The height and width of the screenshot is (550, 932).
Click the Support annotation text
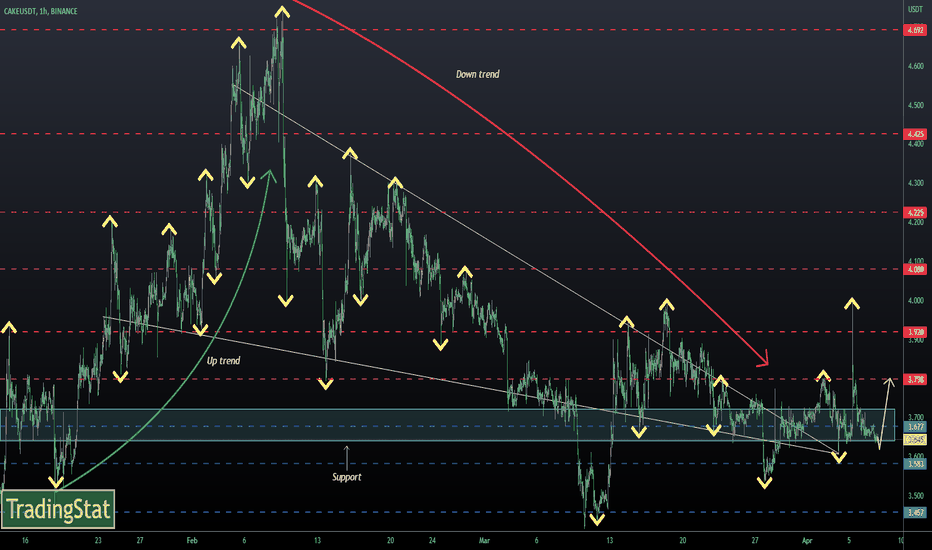point(347,477)
